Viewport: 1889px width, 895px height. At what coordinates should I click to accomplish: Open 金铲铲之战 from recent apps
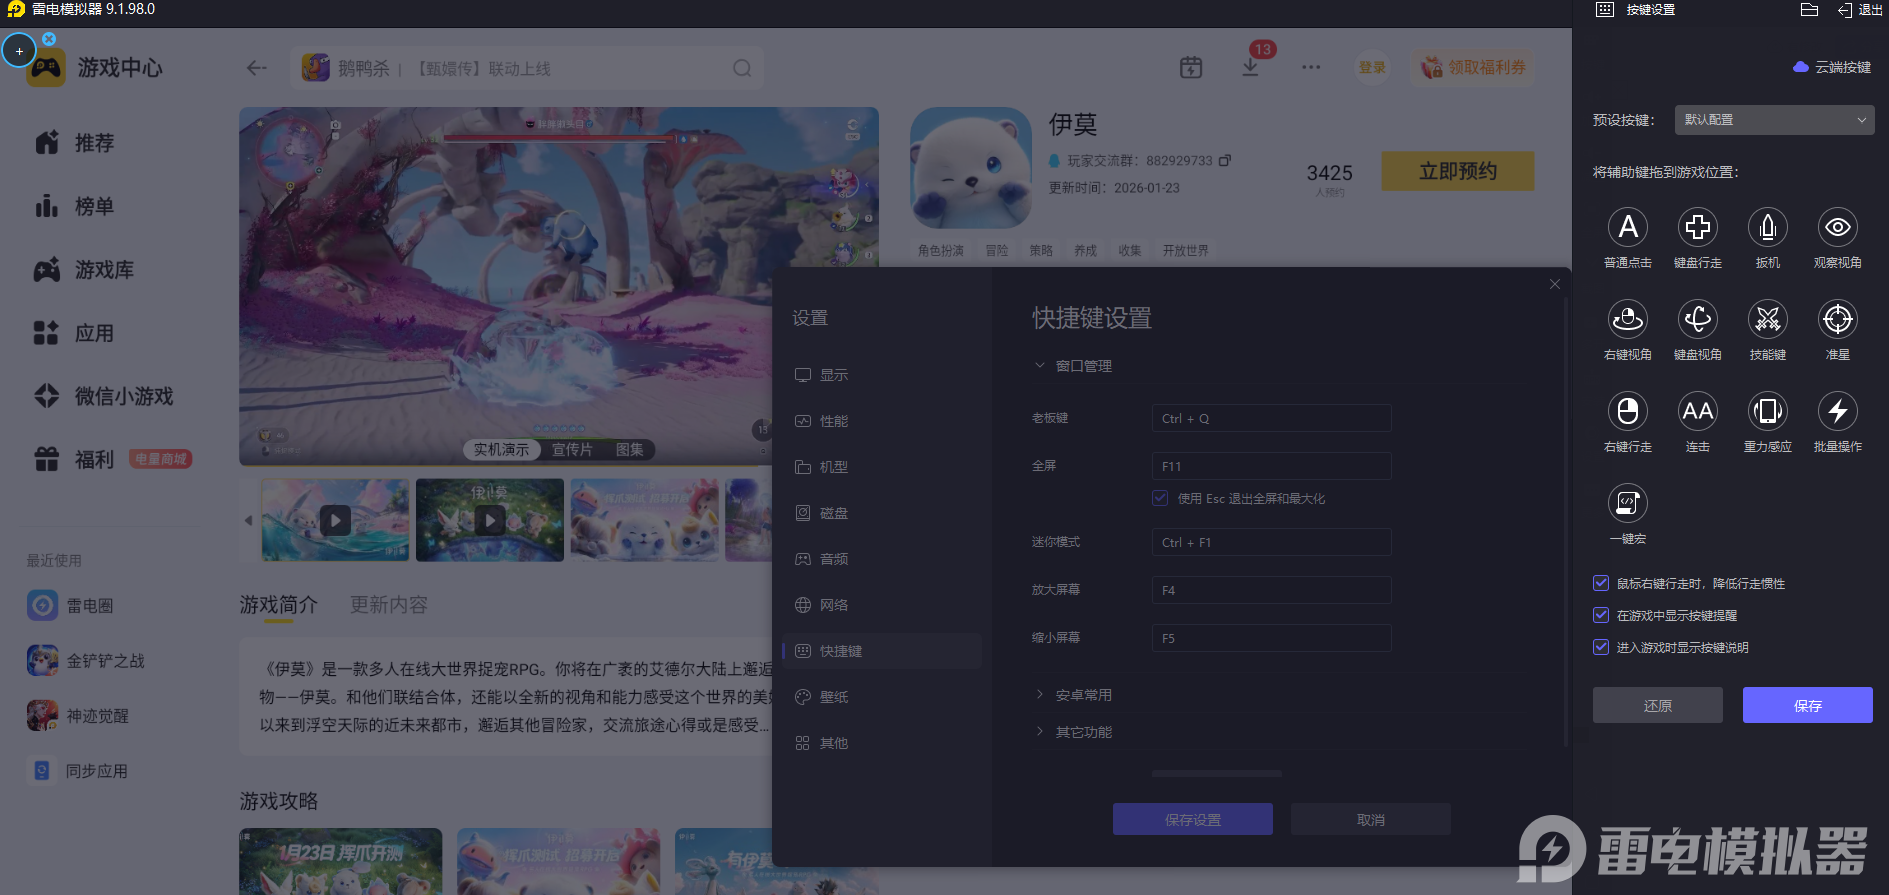tap(86, 660)
